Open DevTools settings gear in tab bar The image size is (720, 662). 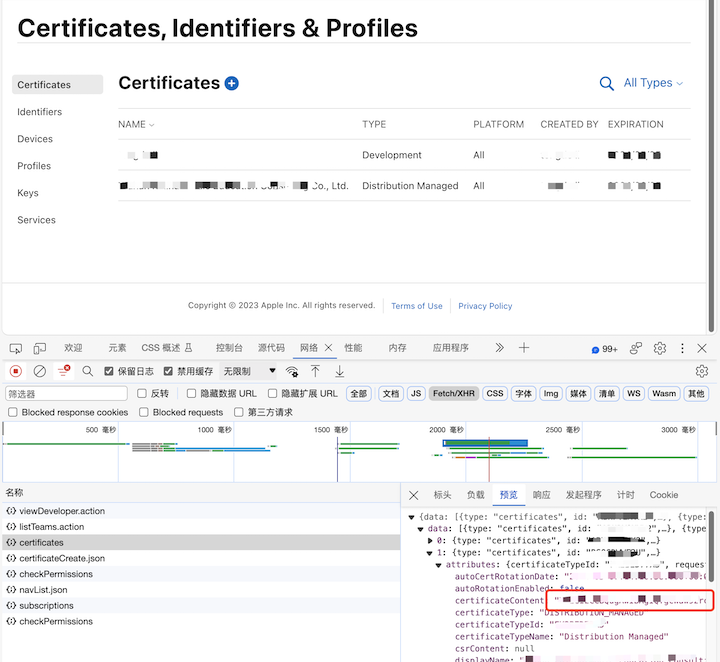(x=660, y=348)
